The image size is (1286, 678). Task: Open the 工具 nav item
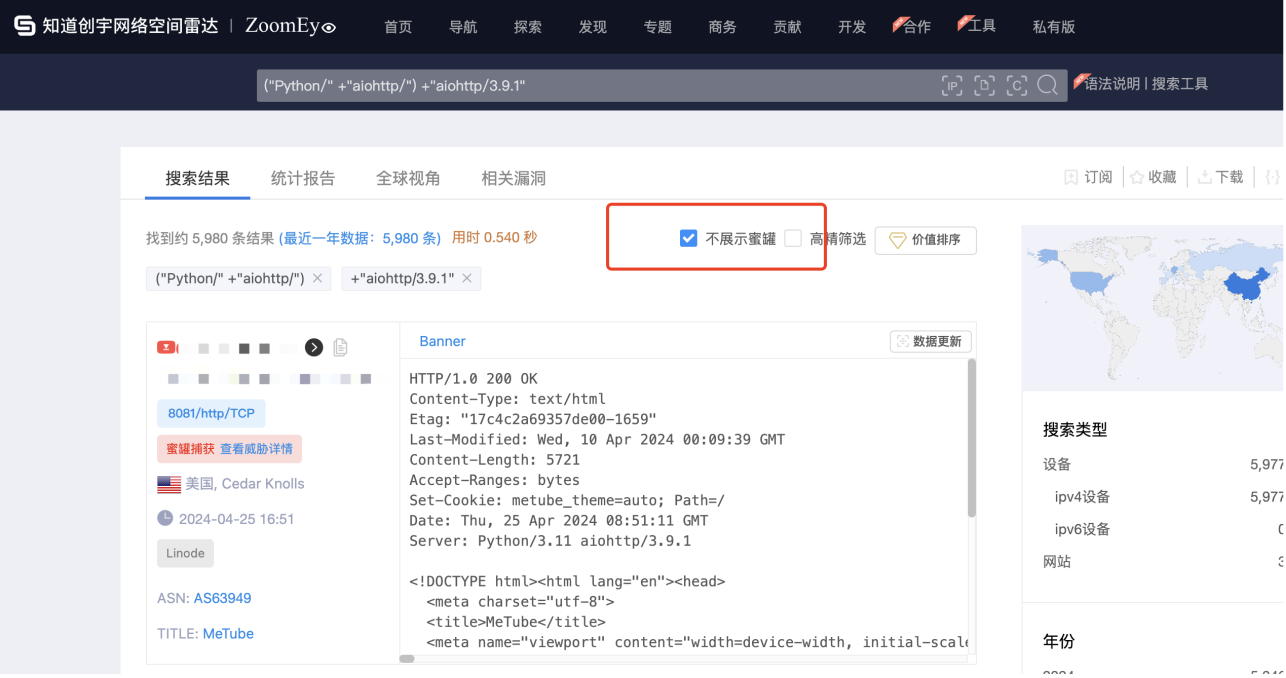(x=982, y=25)
